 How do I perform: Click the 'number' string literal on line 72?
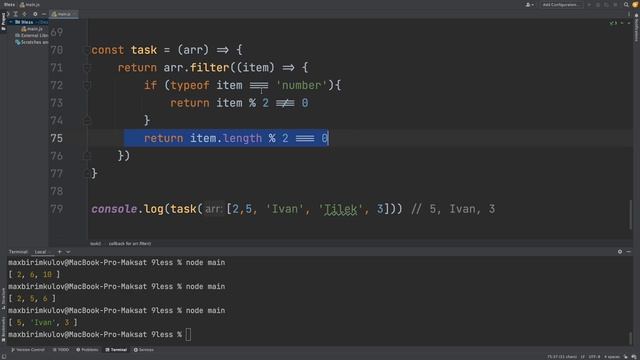point(302,85)
